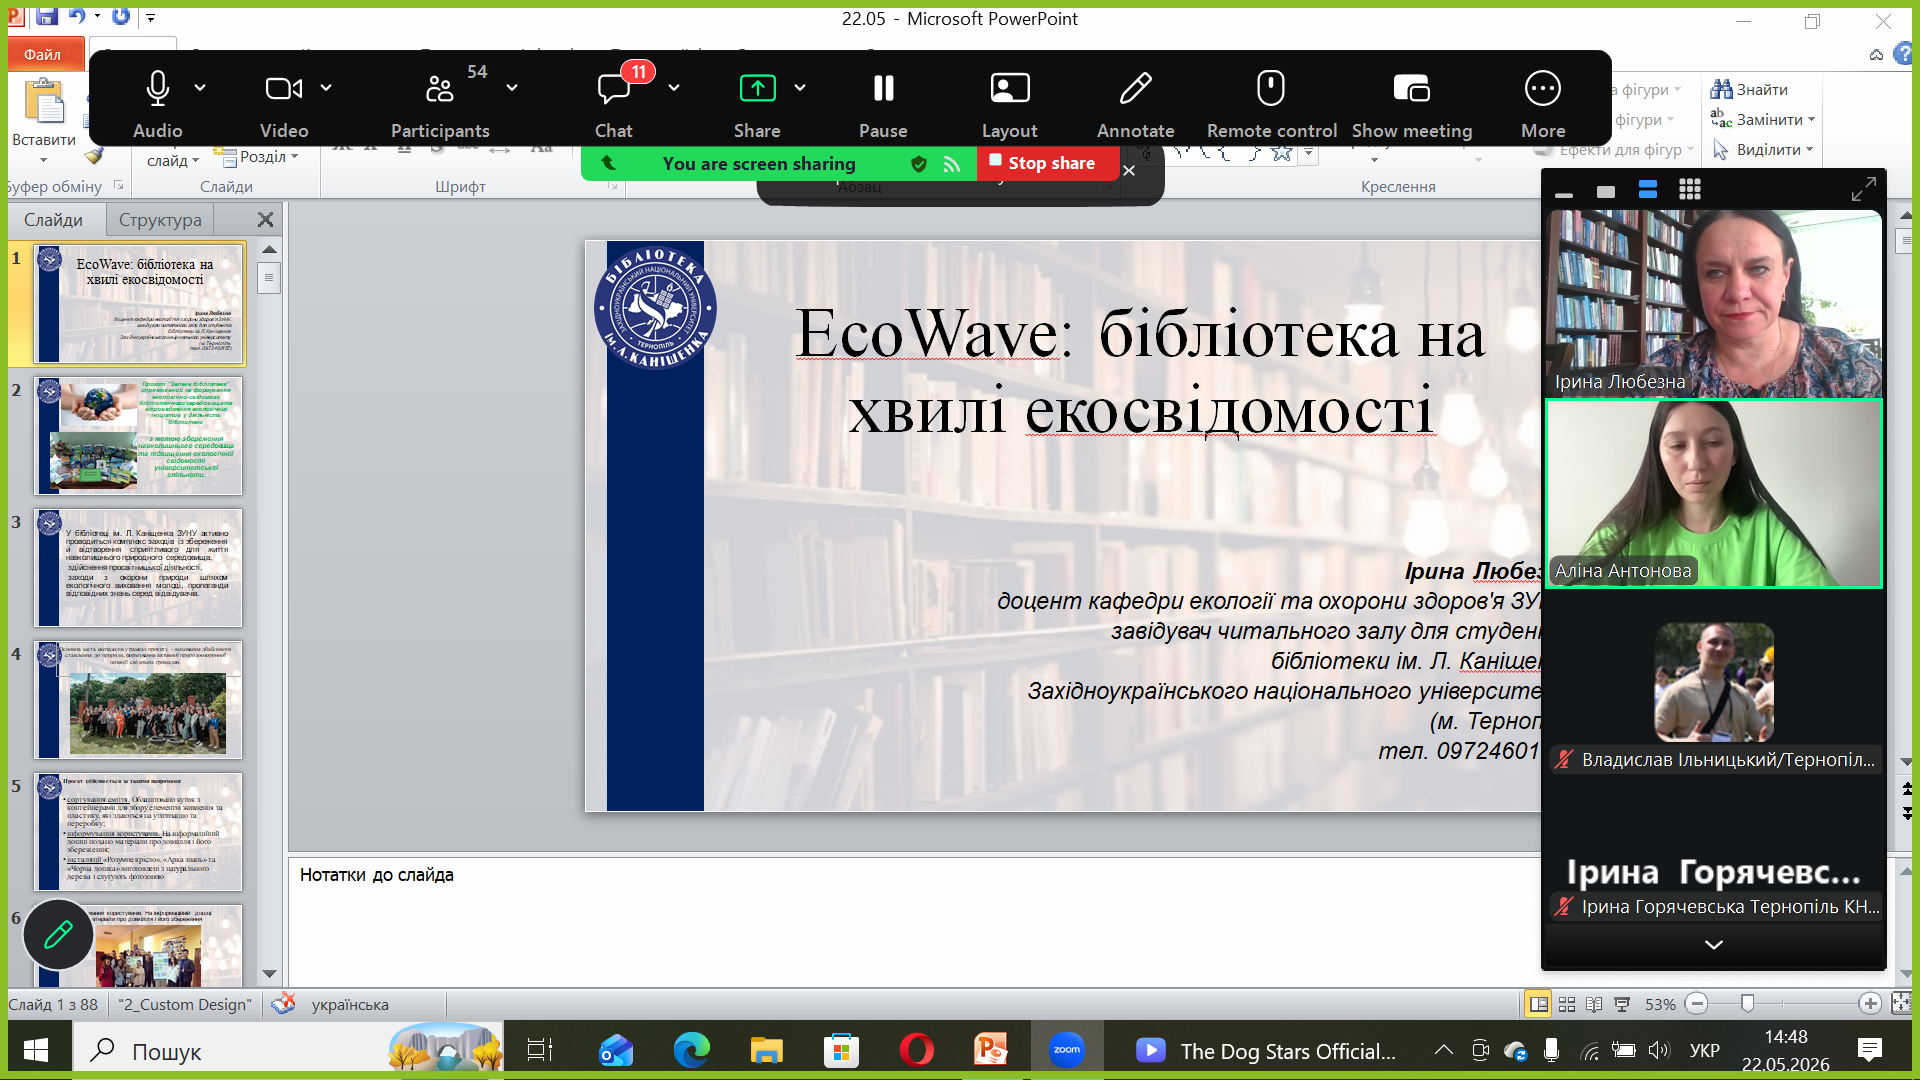Open Zoom from the taskbar
This screenshot has height=1080, width=1920.
[x=1066, y=1050]
